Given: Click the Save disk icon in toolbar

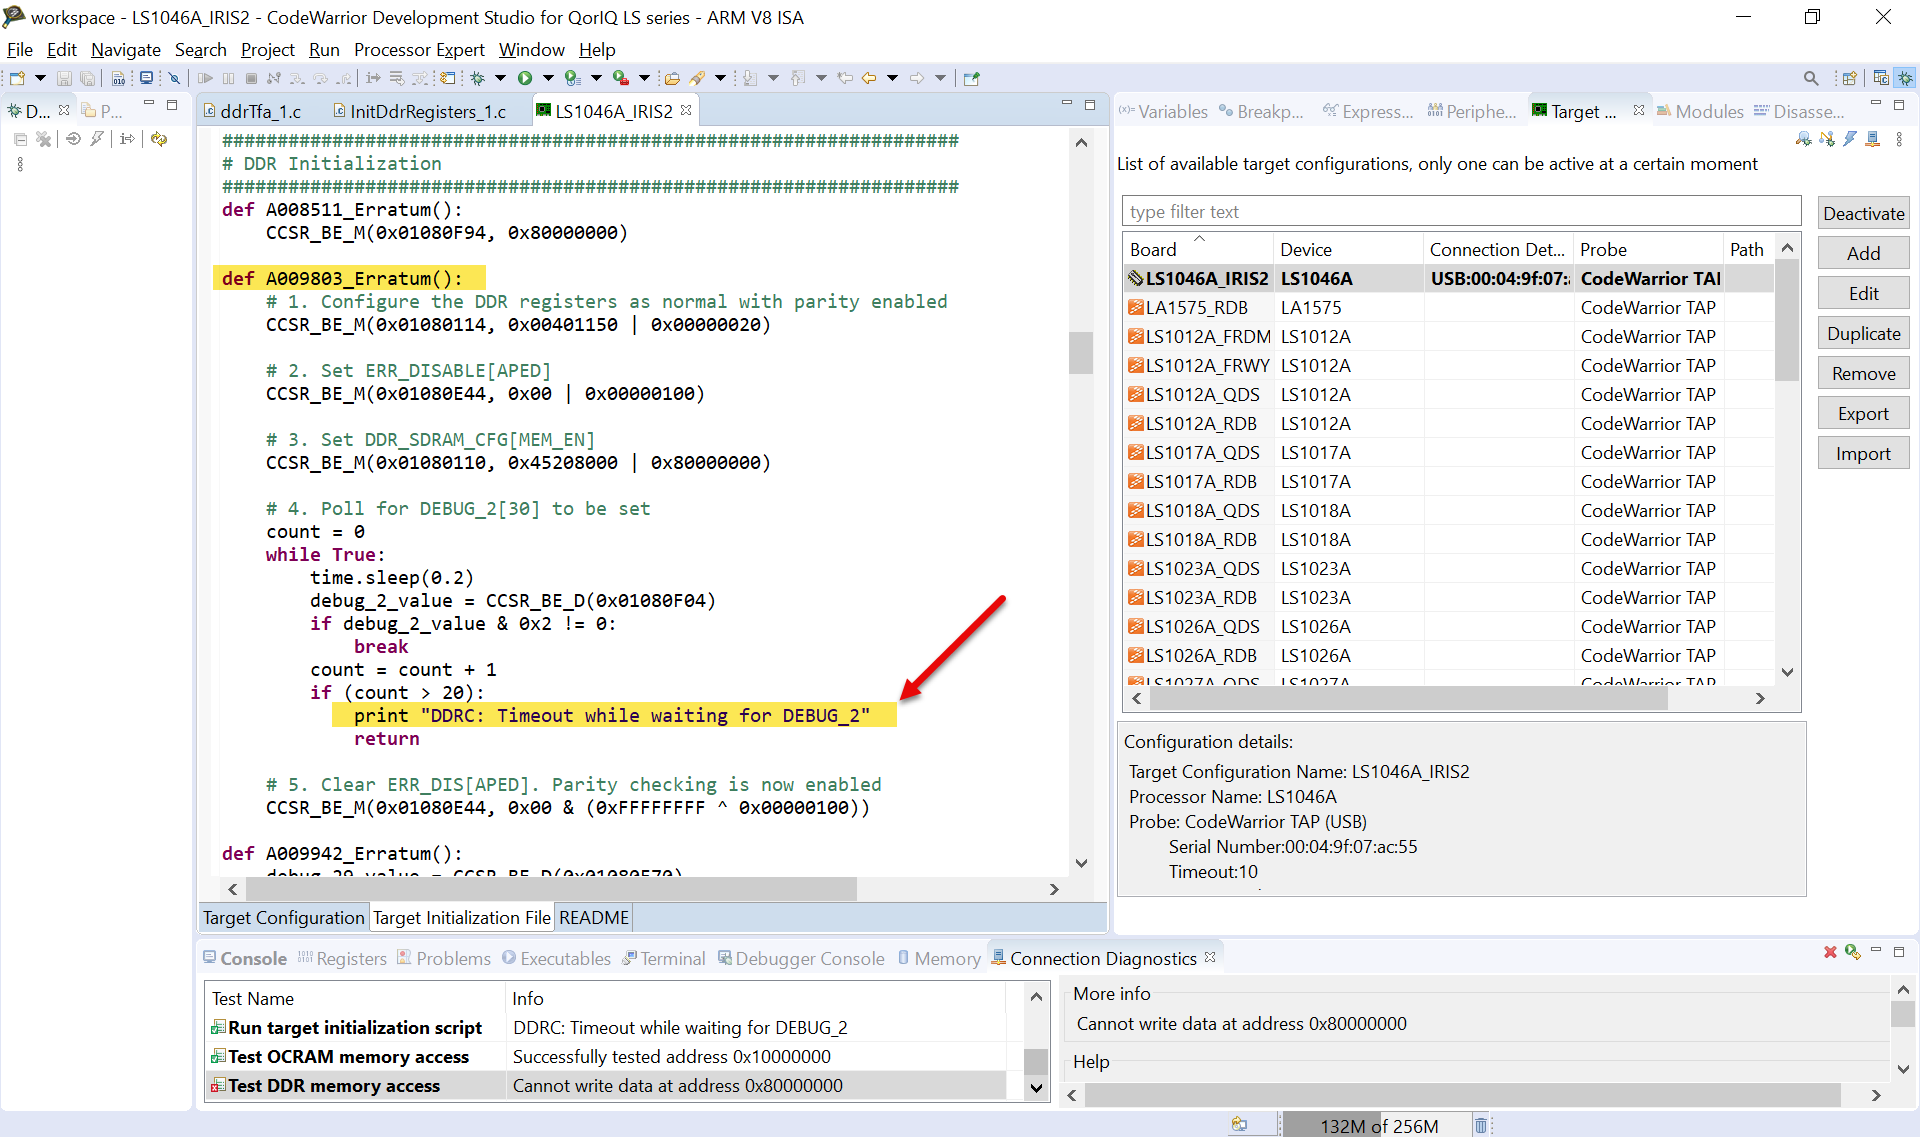Looking at the screenshot, I should [x=64, y=78].
